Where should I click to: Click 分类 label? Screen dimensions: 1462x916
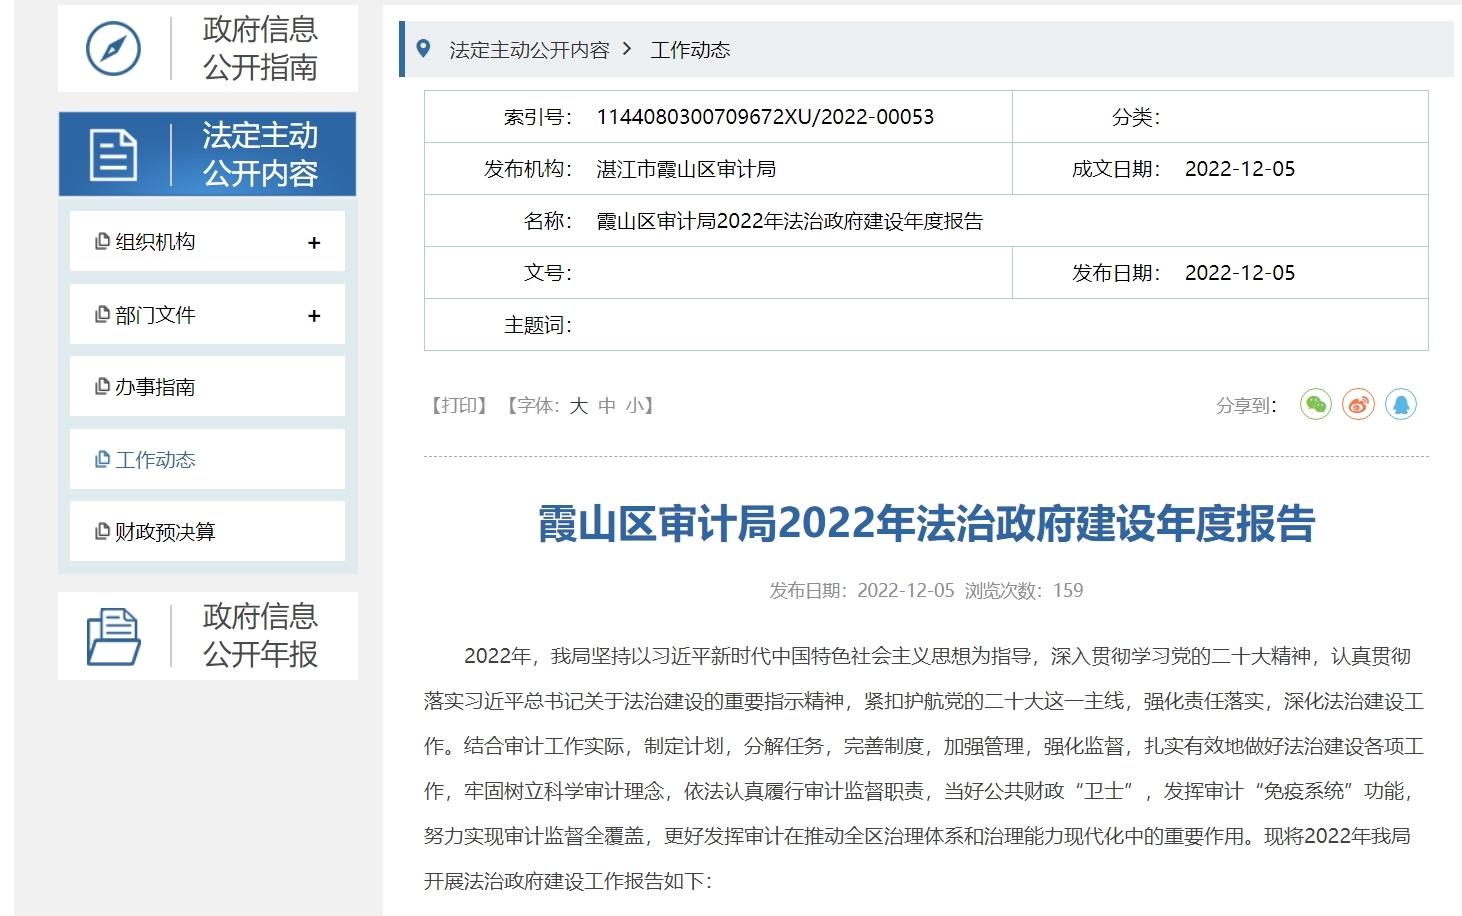[x=1136, y=117]
